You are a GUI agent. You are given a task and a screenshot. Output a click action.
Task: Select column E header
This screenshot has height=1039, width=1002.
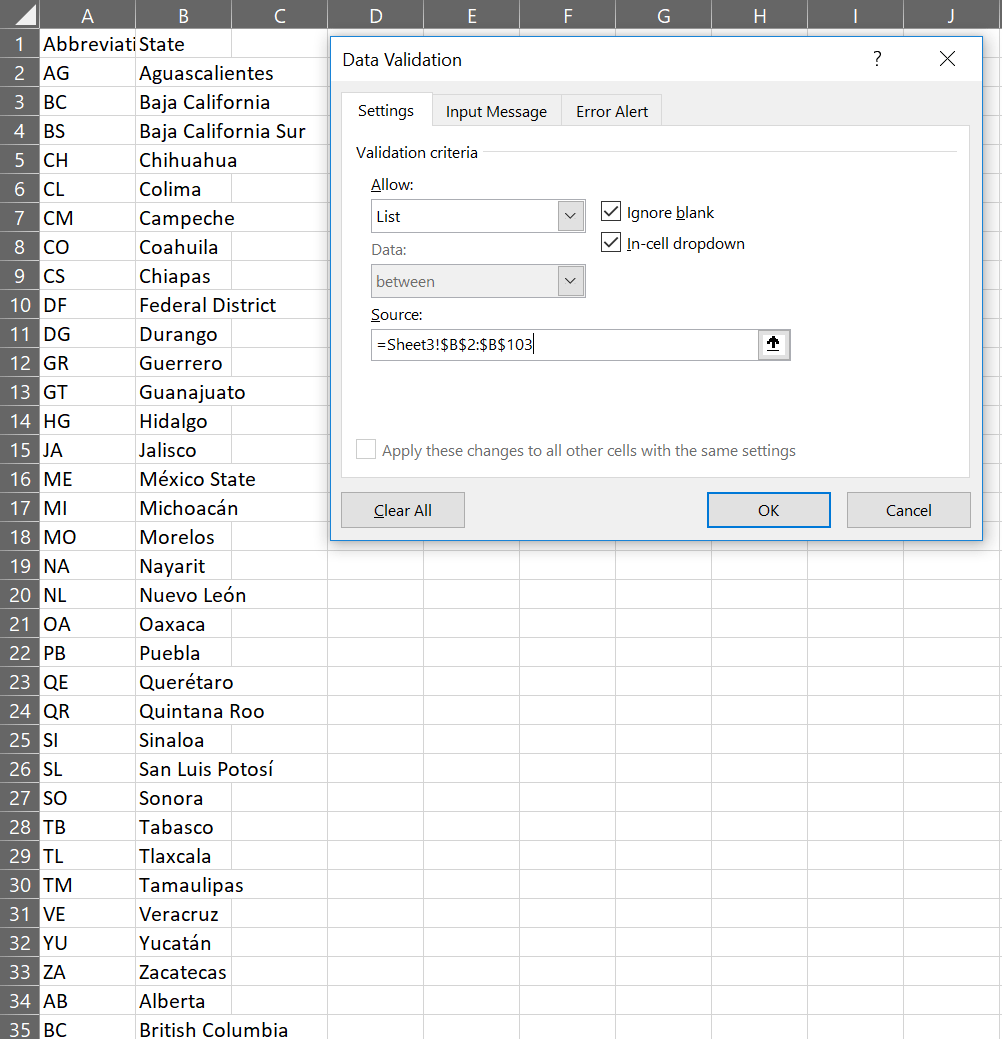pyautogui.click(x=471, y=14)
